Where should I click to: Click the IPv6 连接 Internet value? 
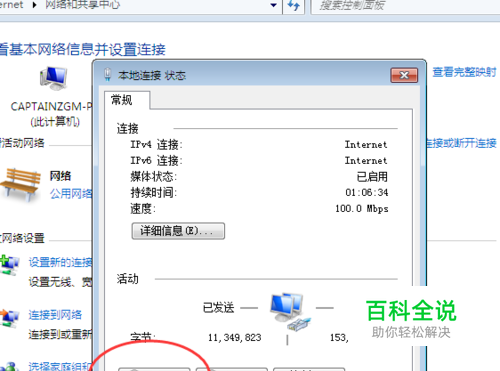366,161
